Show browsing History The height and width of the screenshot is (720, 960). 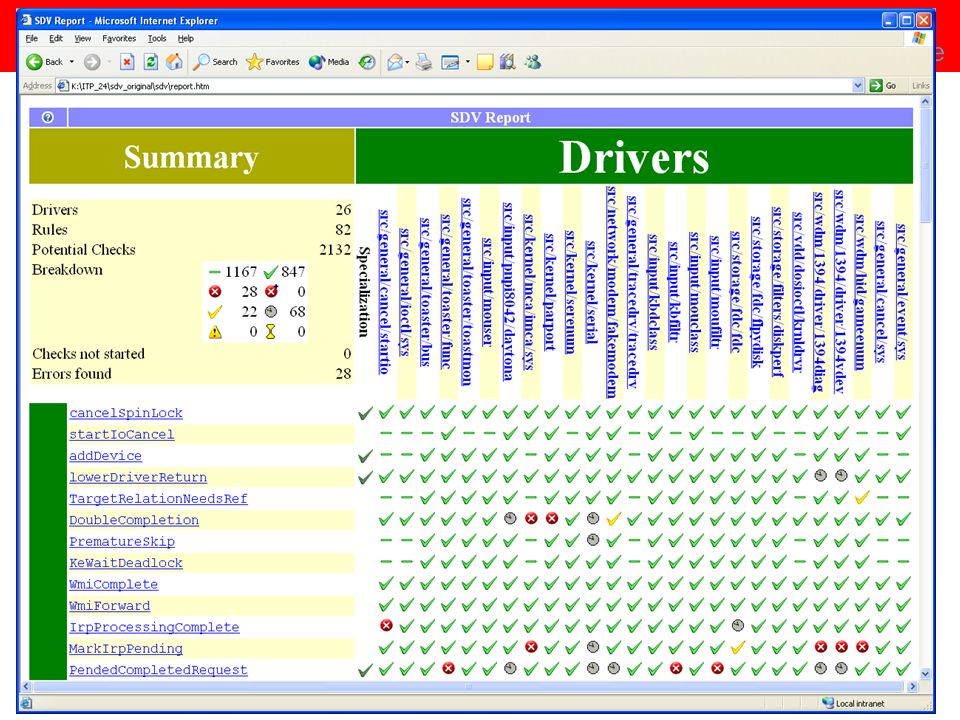pyautogui.click(x=367, y=62)
